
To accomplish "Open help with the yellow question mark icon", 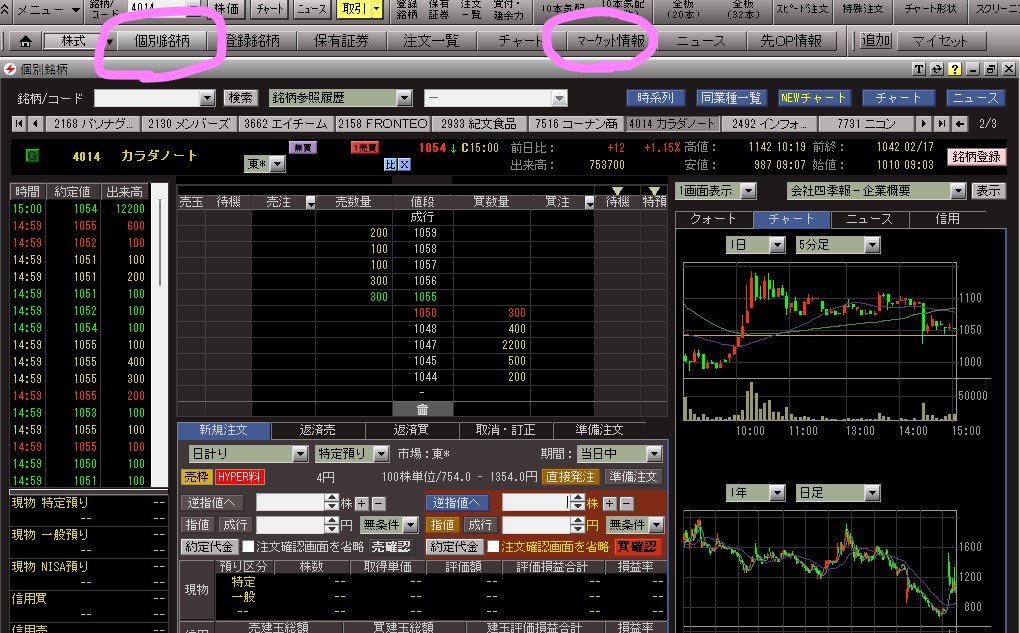I will click(x=954, y=69).
